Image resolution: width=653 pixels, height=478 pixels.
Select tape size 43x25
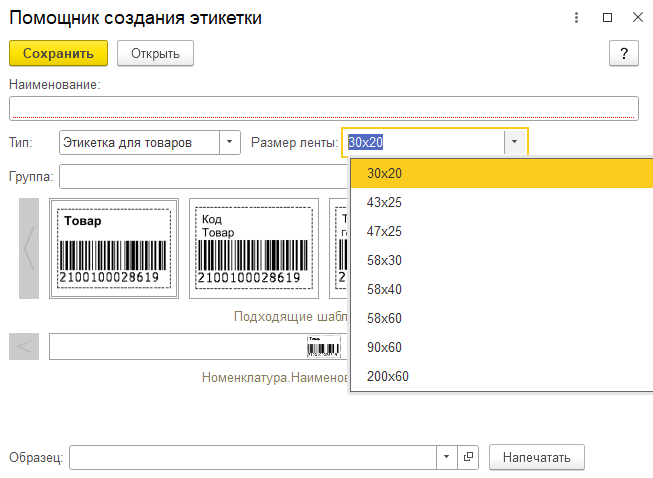pyautogui.click(x=384, y=202)
